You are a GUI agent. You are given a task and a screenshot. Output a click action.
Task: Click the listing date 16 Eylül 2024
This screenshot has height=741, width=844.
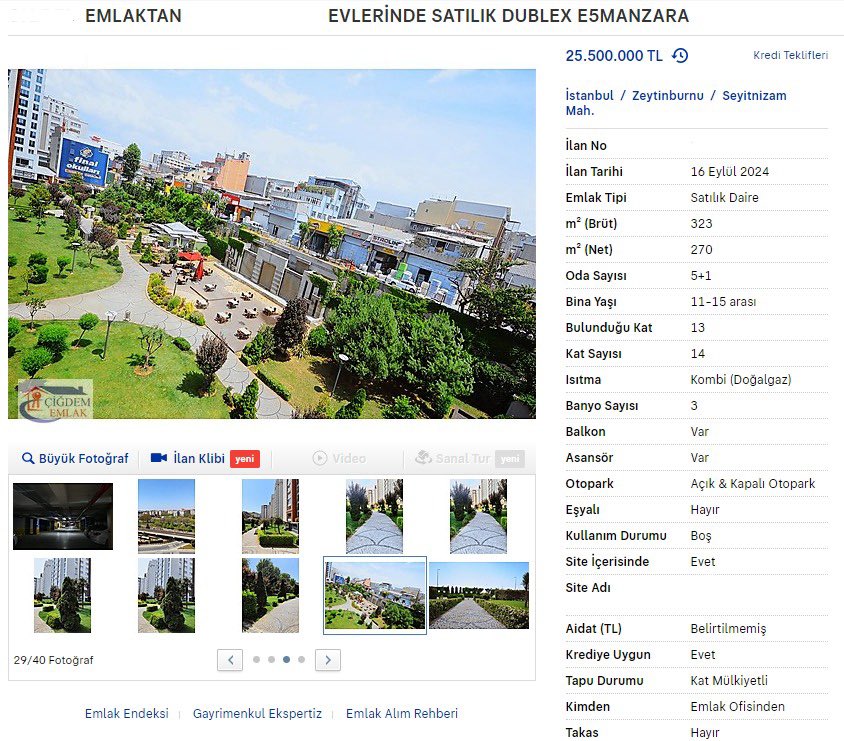click(x=729, y=172)
